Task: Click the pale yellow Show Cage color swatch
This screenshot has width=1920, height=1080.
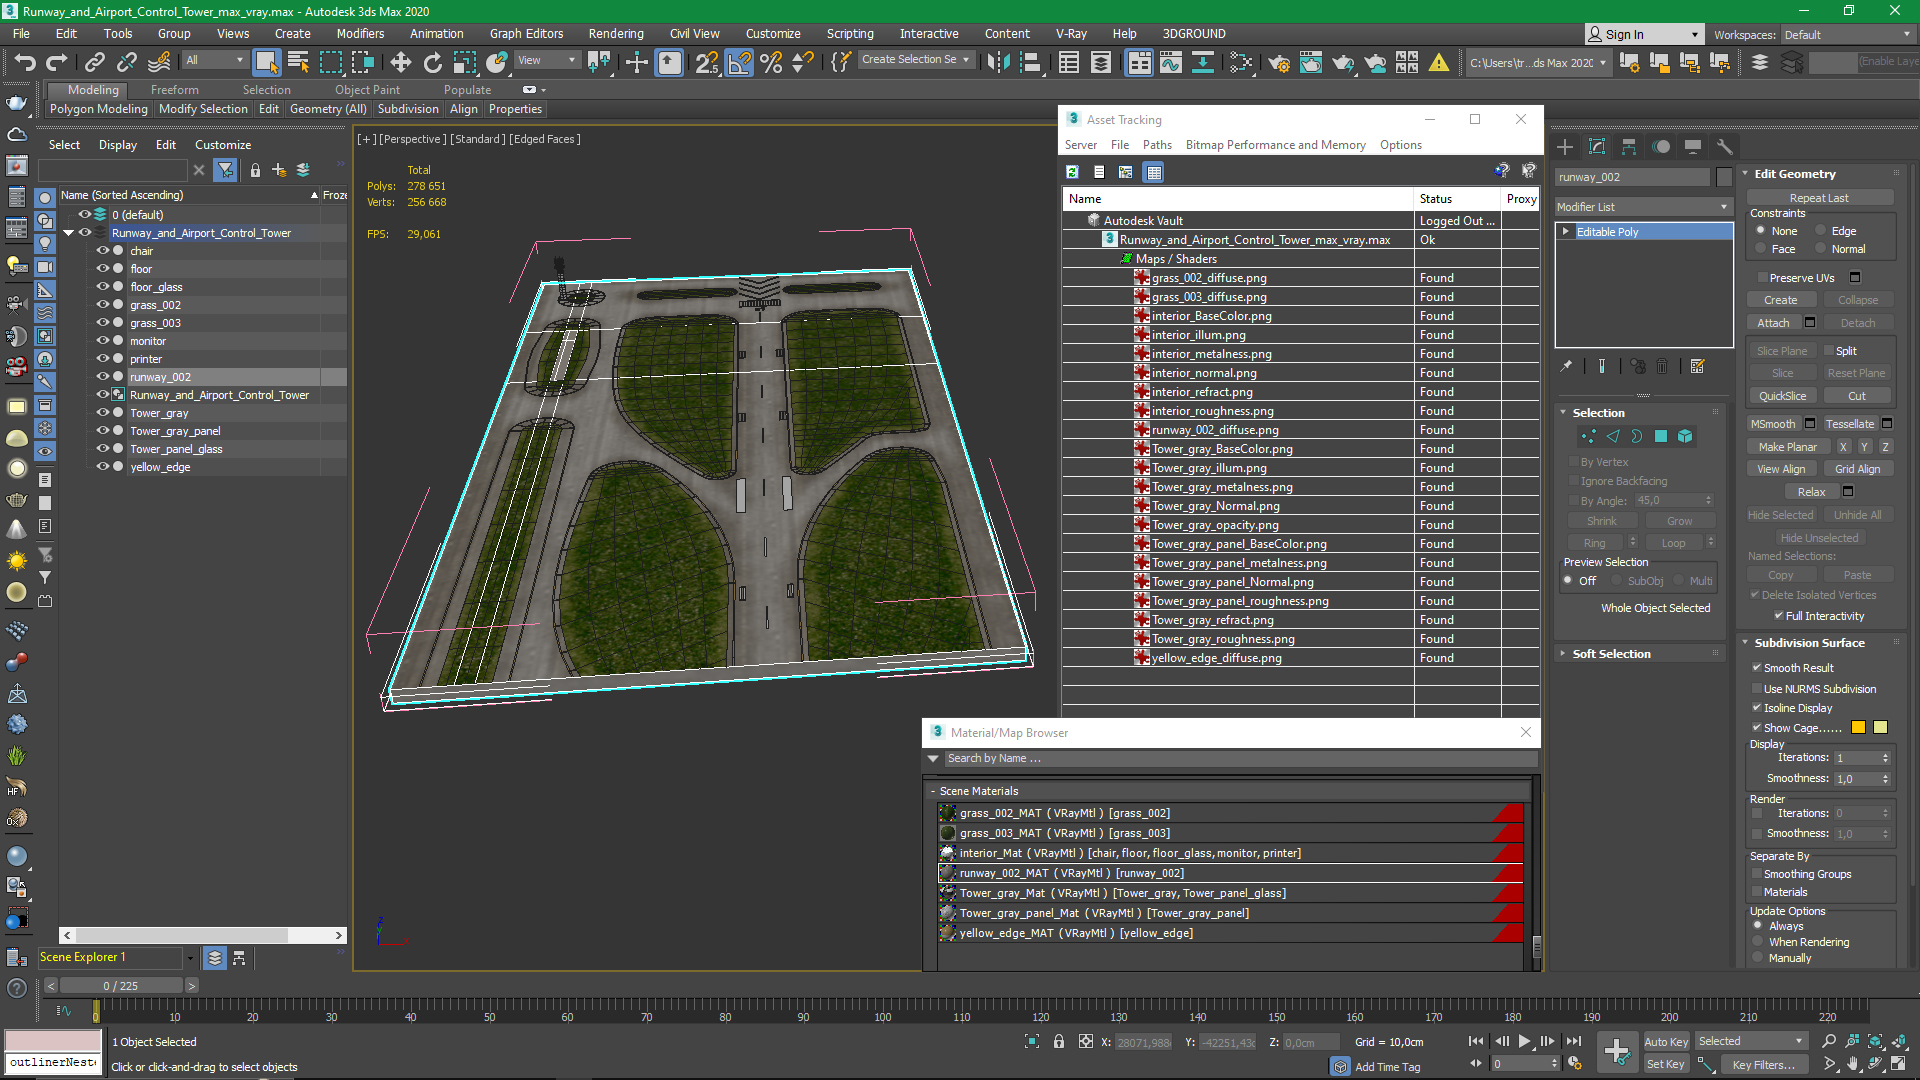Action: point(1880,728)
